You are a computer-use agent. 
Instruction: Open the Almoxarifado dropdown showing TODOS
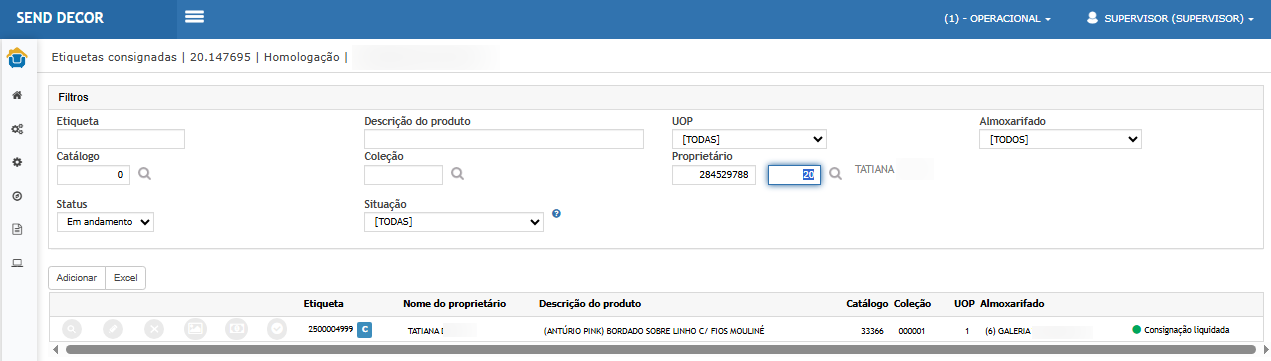coord(1060,139)
